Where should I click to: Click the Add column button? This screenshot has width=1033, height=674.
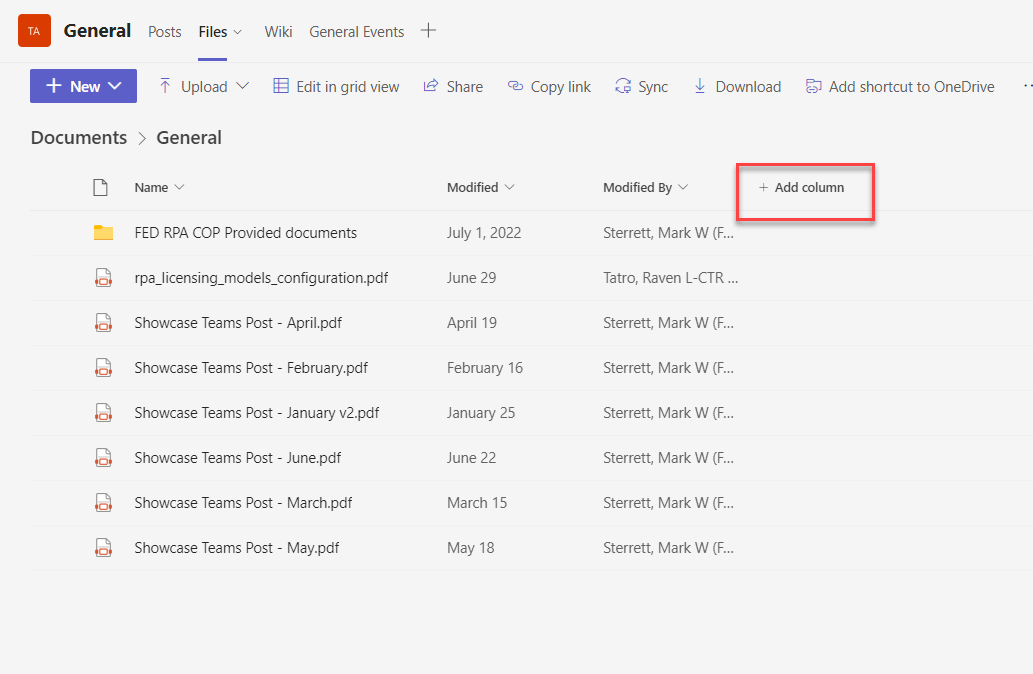point(801,187)
